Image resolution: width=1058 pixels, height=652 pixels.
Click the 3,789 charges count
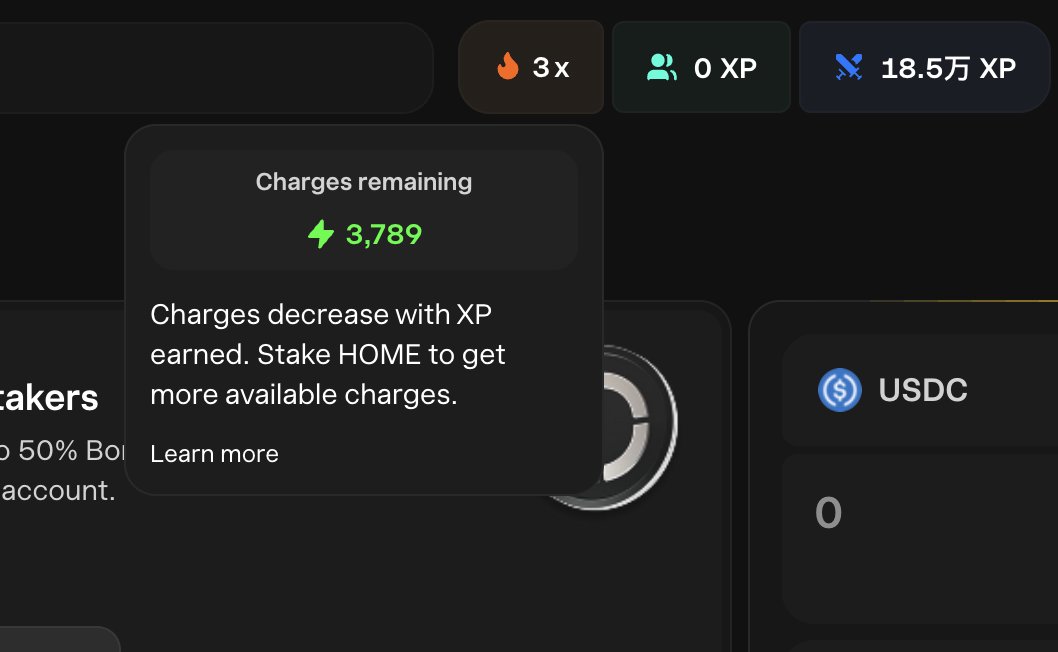point(384,235)
